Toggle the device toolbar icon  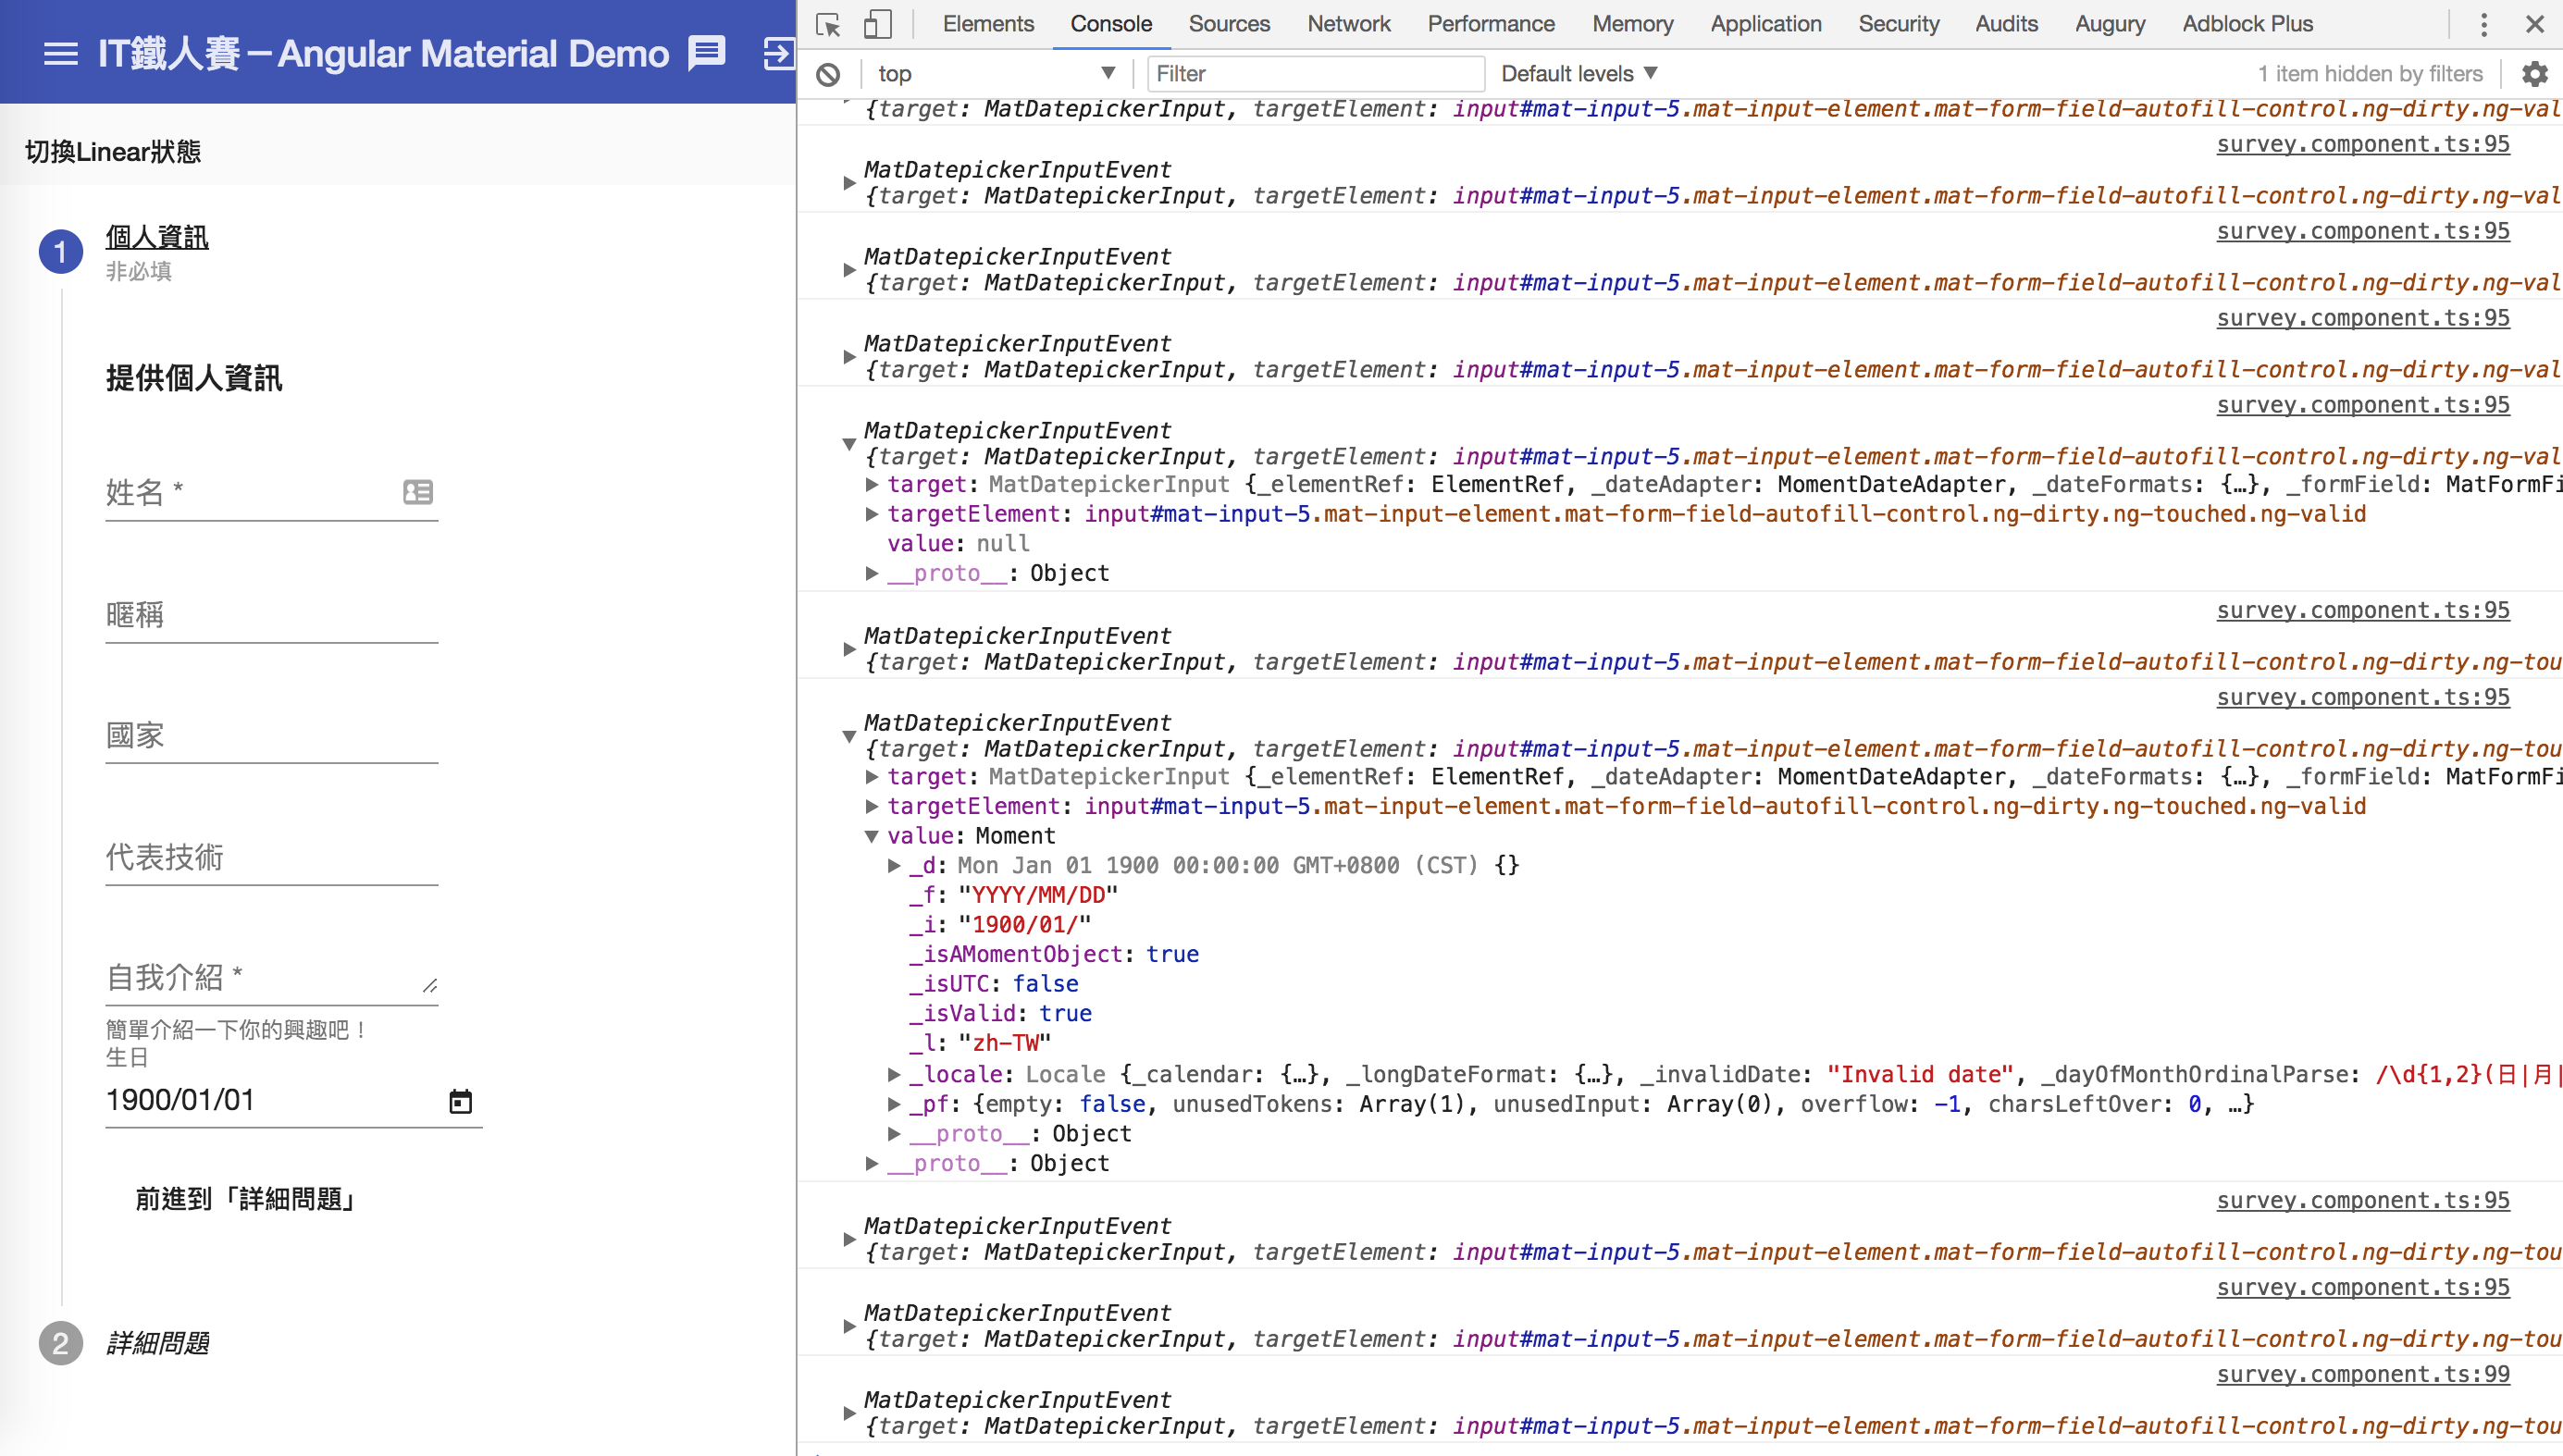(877, 24)
